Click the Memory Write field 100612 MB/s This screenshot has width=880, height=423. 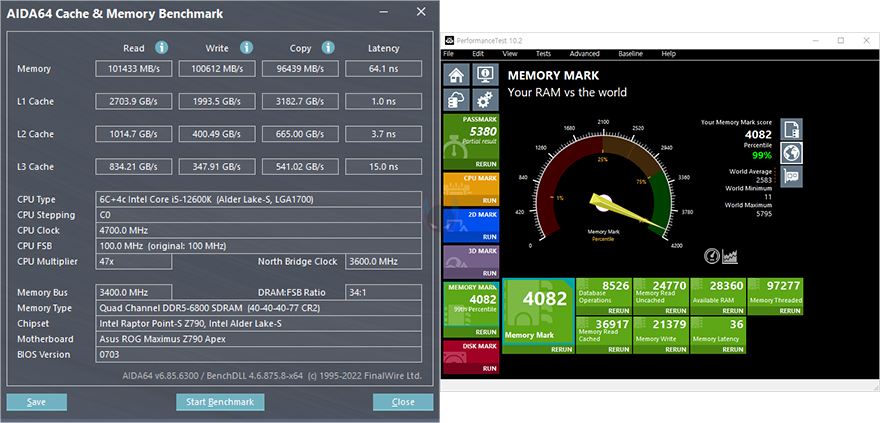pyautogui.click(x=217, y=69)
